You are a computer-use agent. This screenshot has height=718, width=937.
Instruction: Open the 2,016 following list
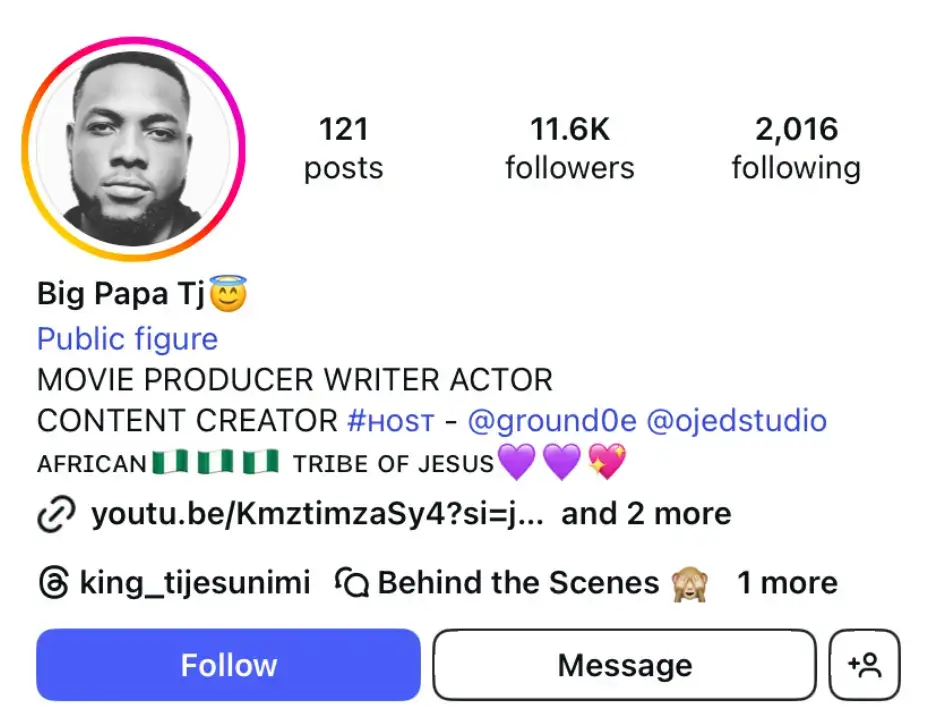point(795,148)
